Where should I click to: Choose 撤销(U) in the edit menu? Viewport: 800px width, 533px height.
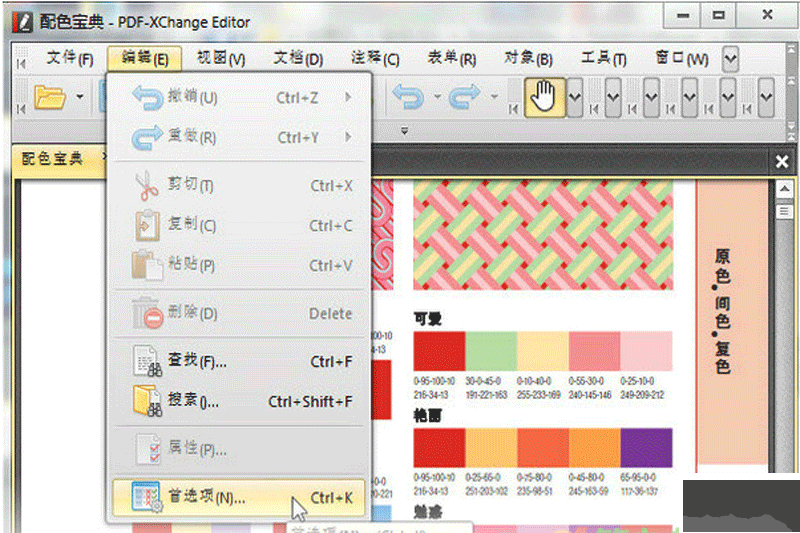pyautogui.click(x=240, y=97)
